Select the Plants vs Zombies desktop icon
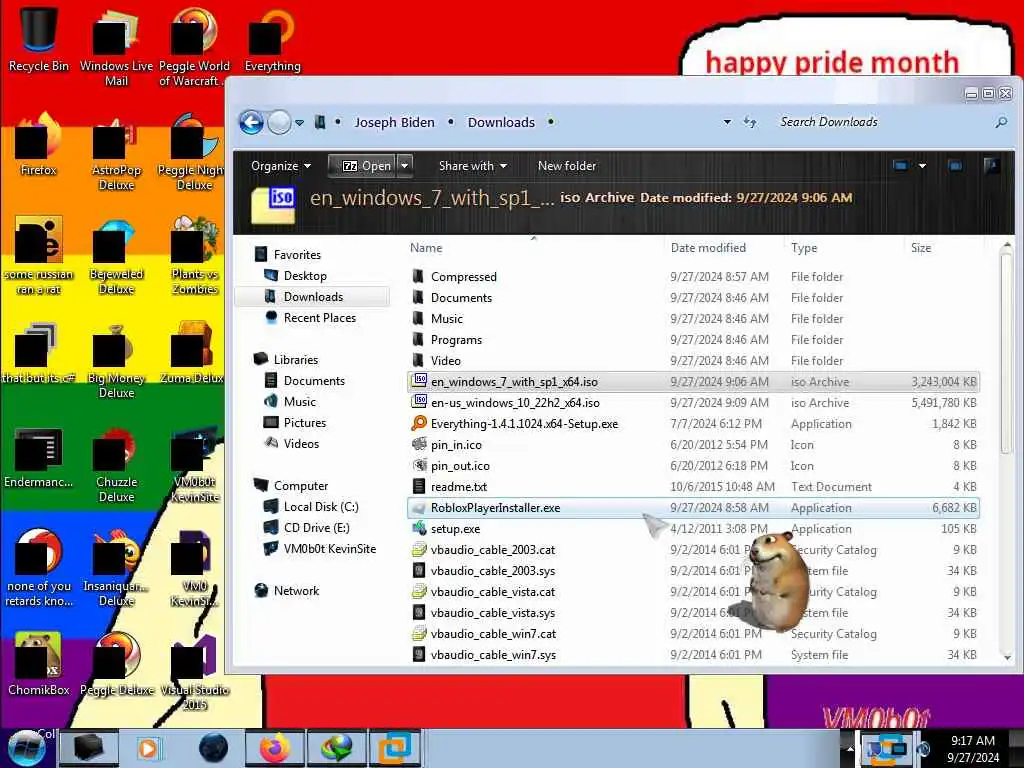Viewport: 1024px width, 768px height. [x=195, y=256]
